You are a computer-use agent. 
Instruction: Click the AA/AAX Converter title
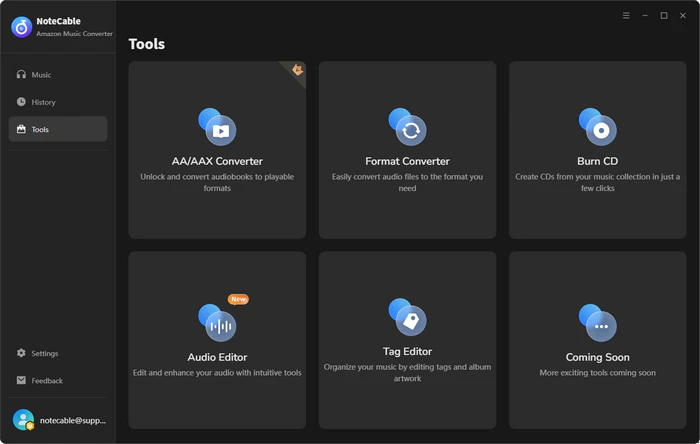(217, 161)
